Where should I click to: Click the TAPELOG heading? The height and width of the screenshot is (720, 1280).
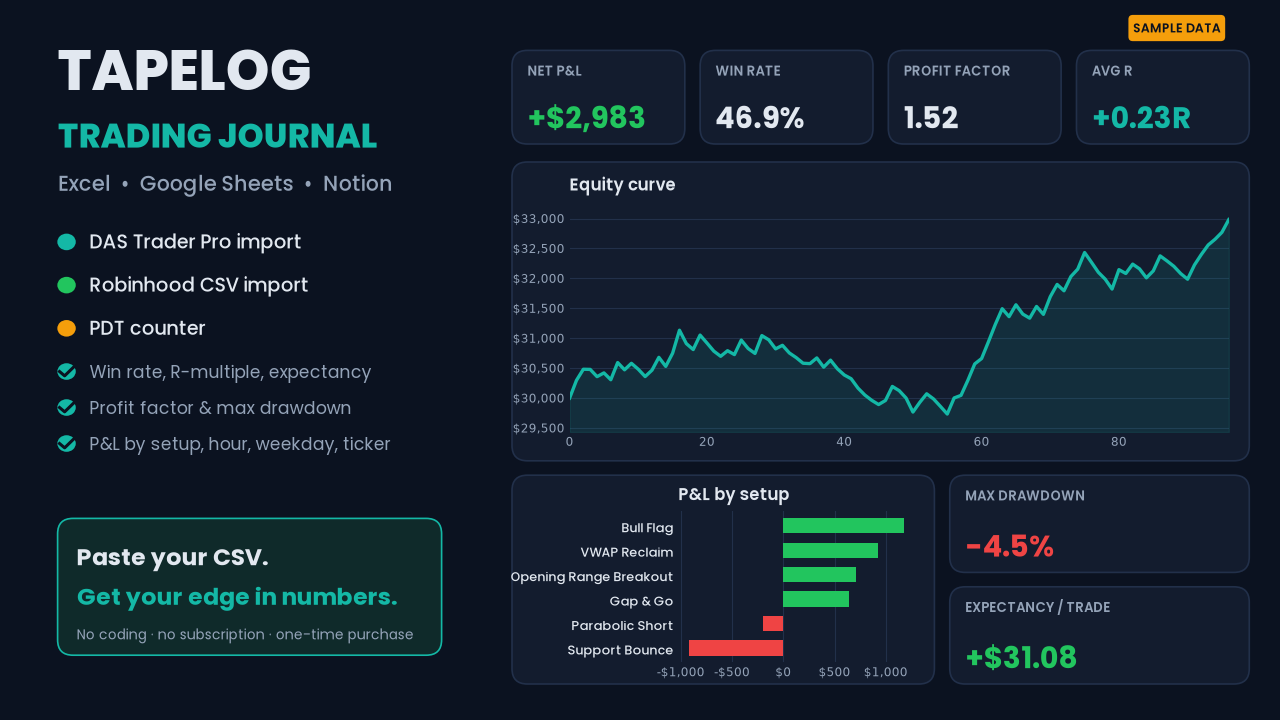coord(185,71)
